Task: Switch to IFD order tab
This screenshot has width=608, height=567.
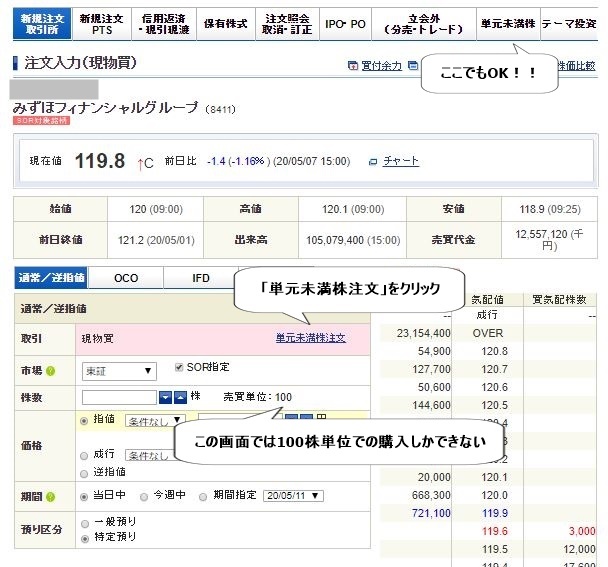Action: (200, 278)
